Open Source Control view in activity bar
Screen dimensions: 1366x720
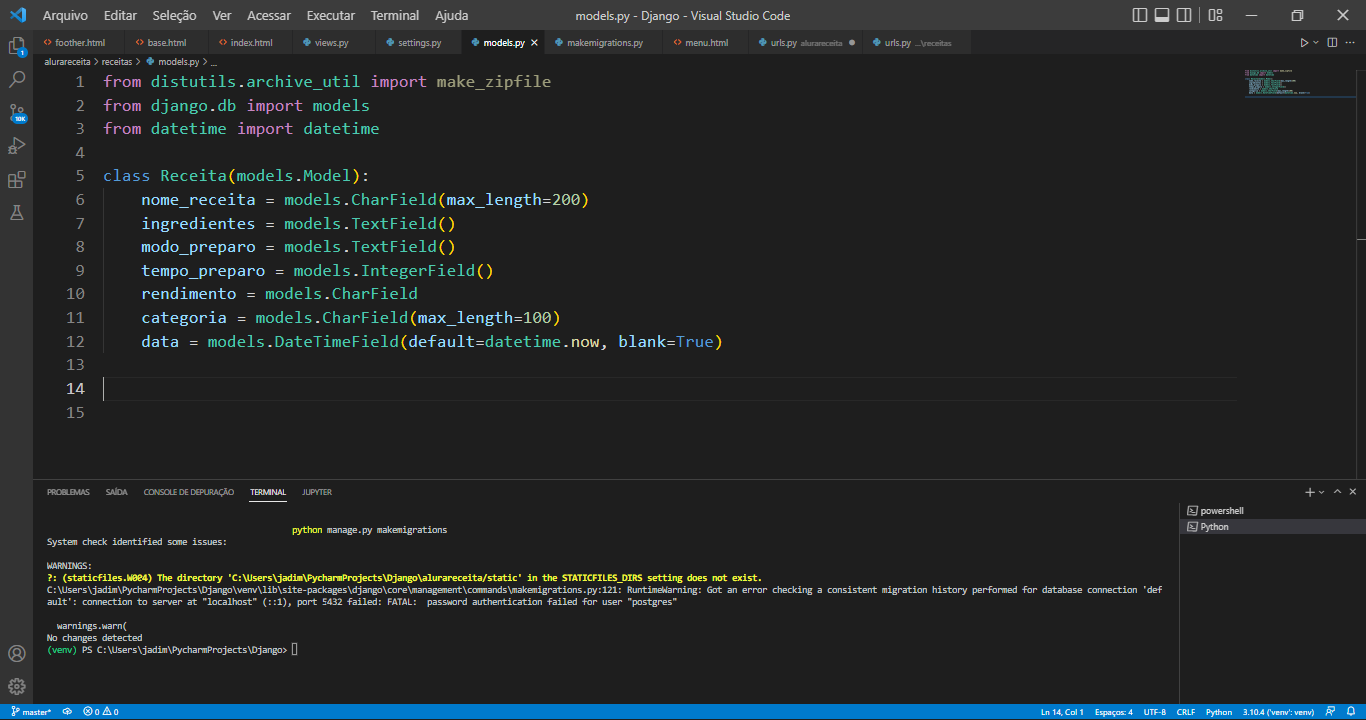16,112
